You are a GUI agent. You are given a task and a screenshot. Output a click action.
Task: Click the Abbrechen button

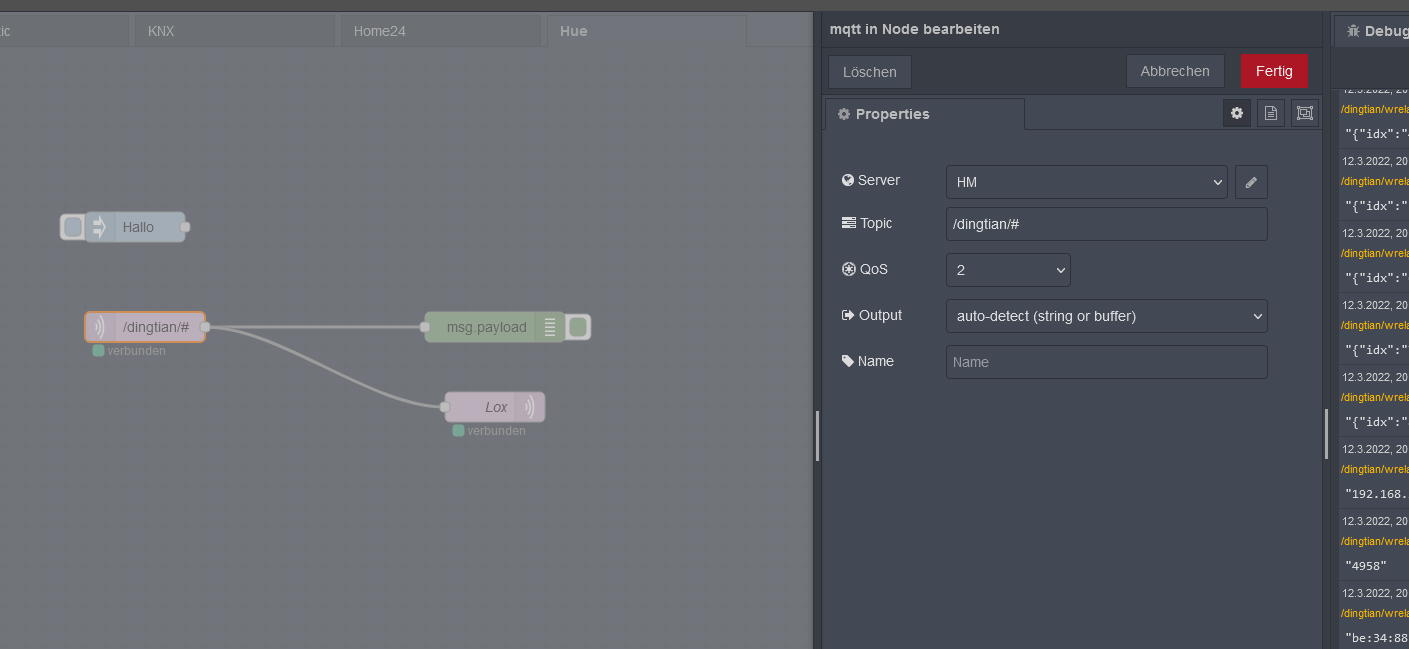pos(1175,71)
